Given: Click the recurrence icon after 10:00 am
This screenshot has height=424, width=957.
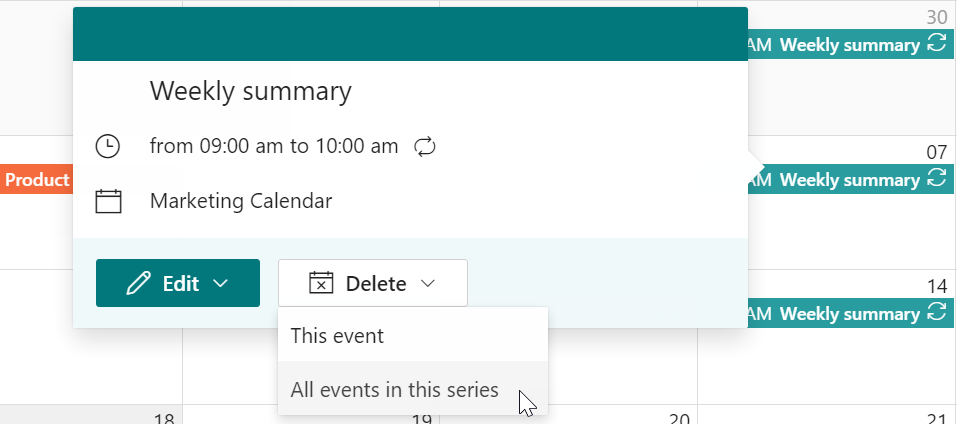Looking at the screenshot, I should [425, 146].
